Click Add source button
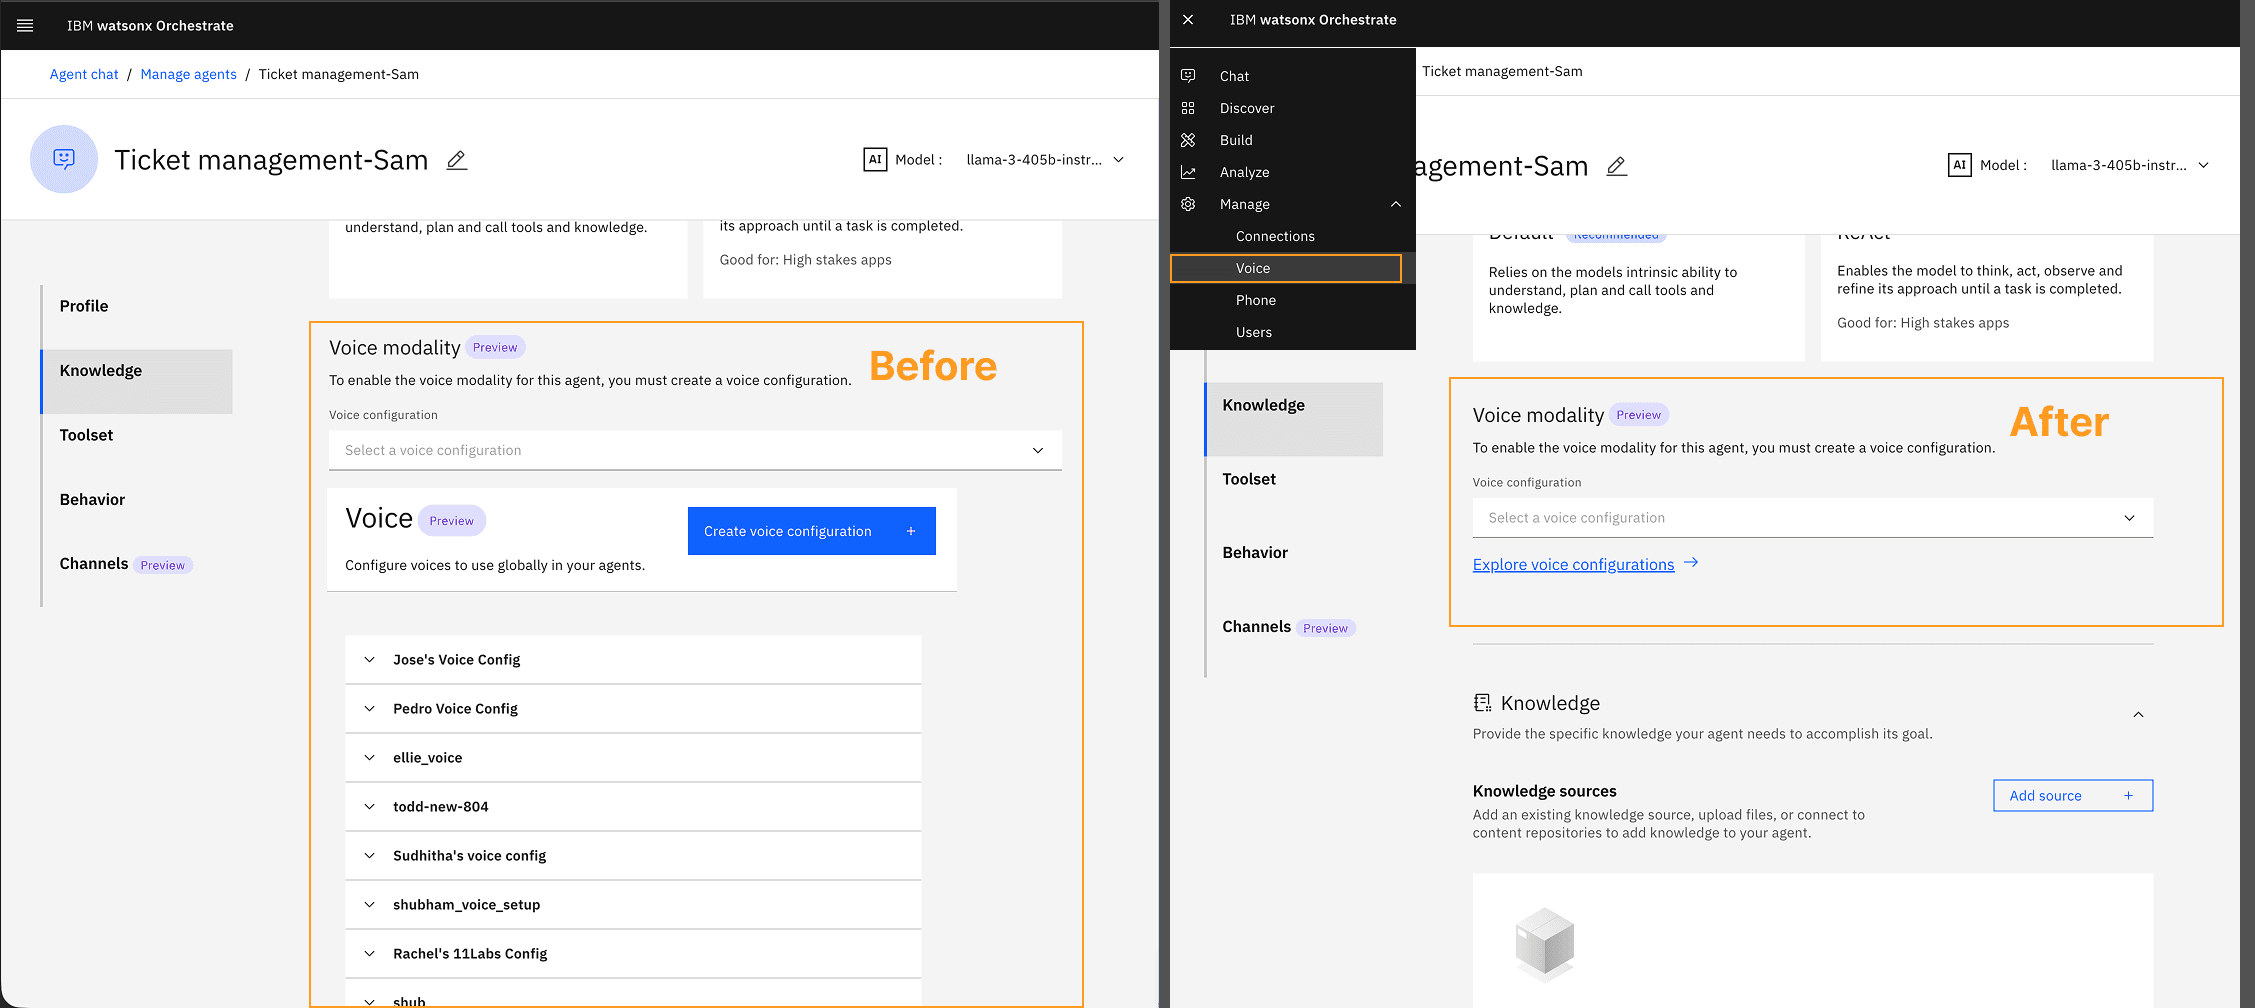2255x1008 pixels. point(2073,796)
